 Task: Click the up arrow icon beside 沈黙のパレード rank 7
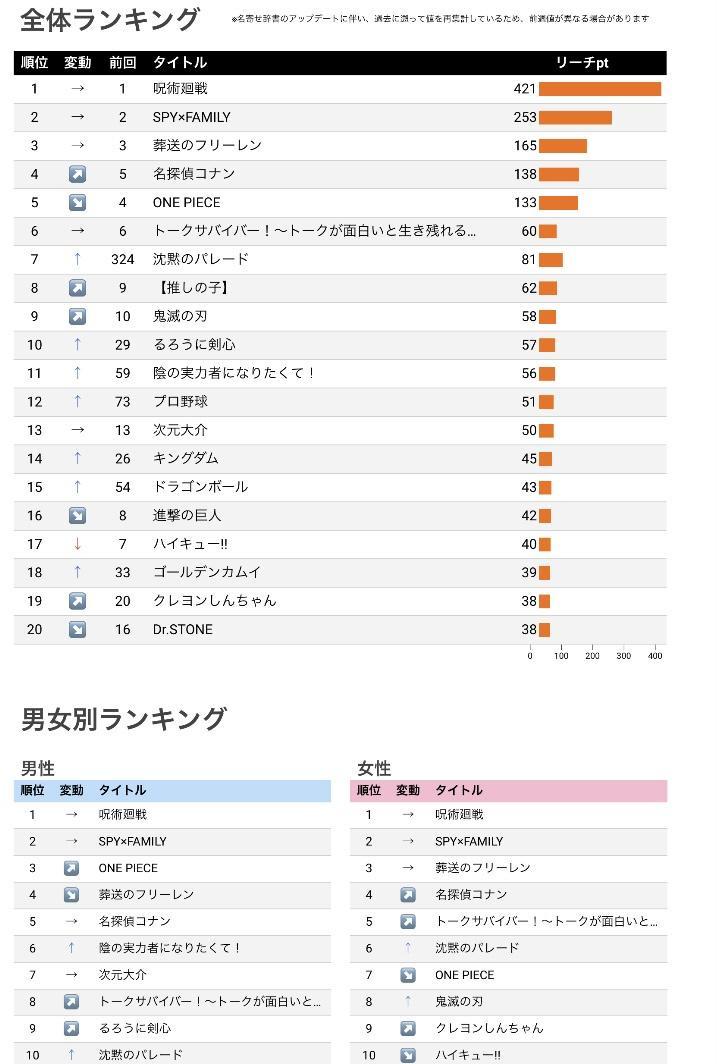click(x=77, y=259)
